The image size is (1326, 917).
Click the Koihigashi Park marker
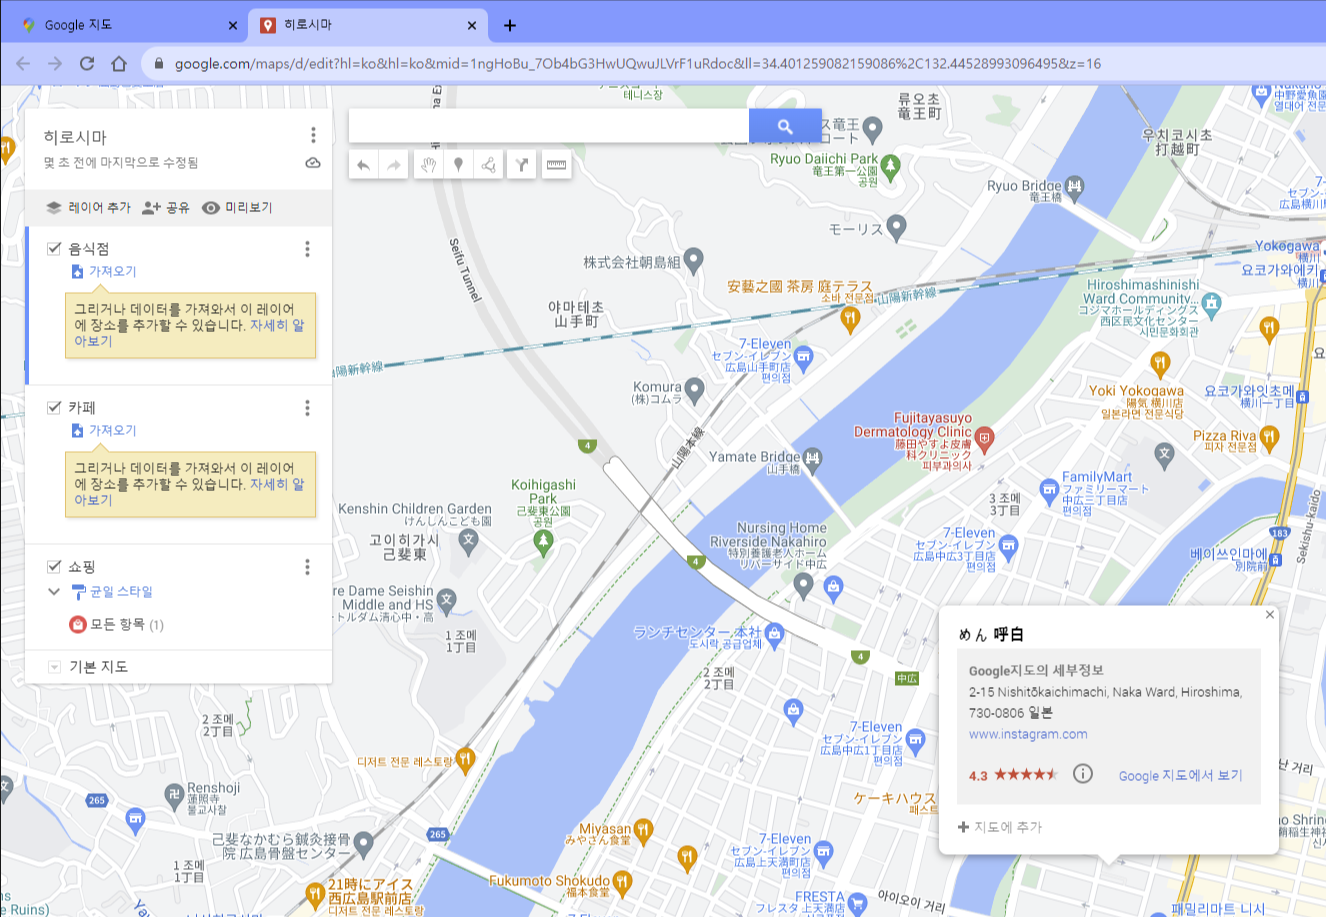point(543,543)
